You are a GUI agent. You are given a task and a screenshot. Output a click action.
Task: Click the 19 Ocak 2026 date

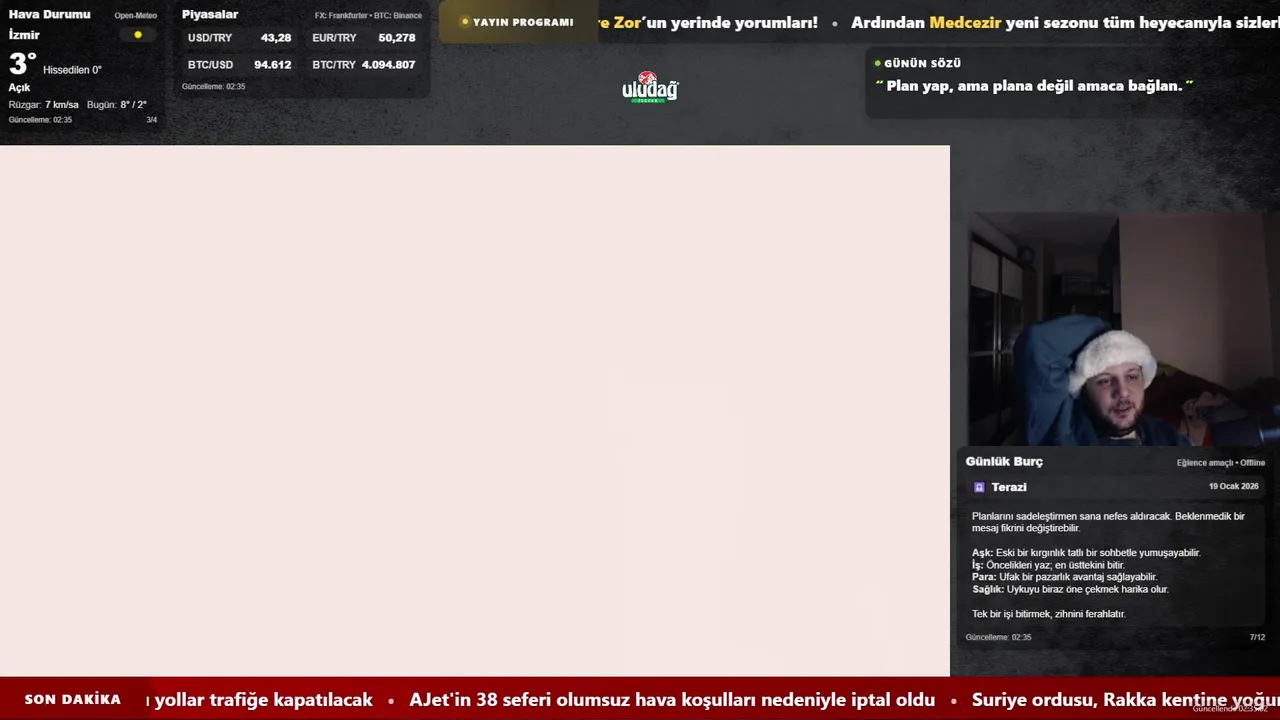(x=1234, y=486)
